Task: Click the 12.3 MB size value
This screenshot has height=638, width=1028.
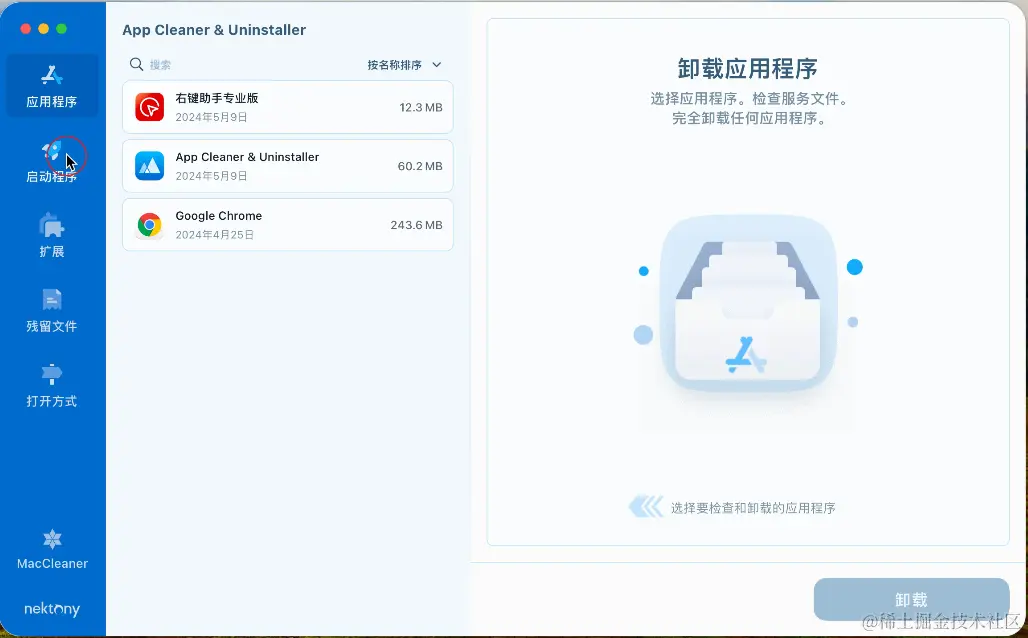Action: click(421, 108)
